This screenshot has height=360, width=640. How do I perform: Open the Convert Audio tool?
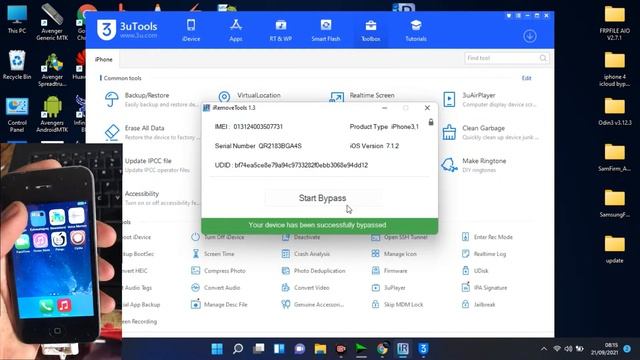pyautogui.click(x=216, y=288)
